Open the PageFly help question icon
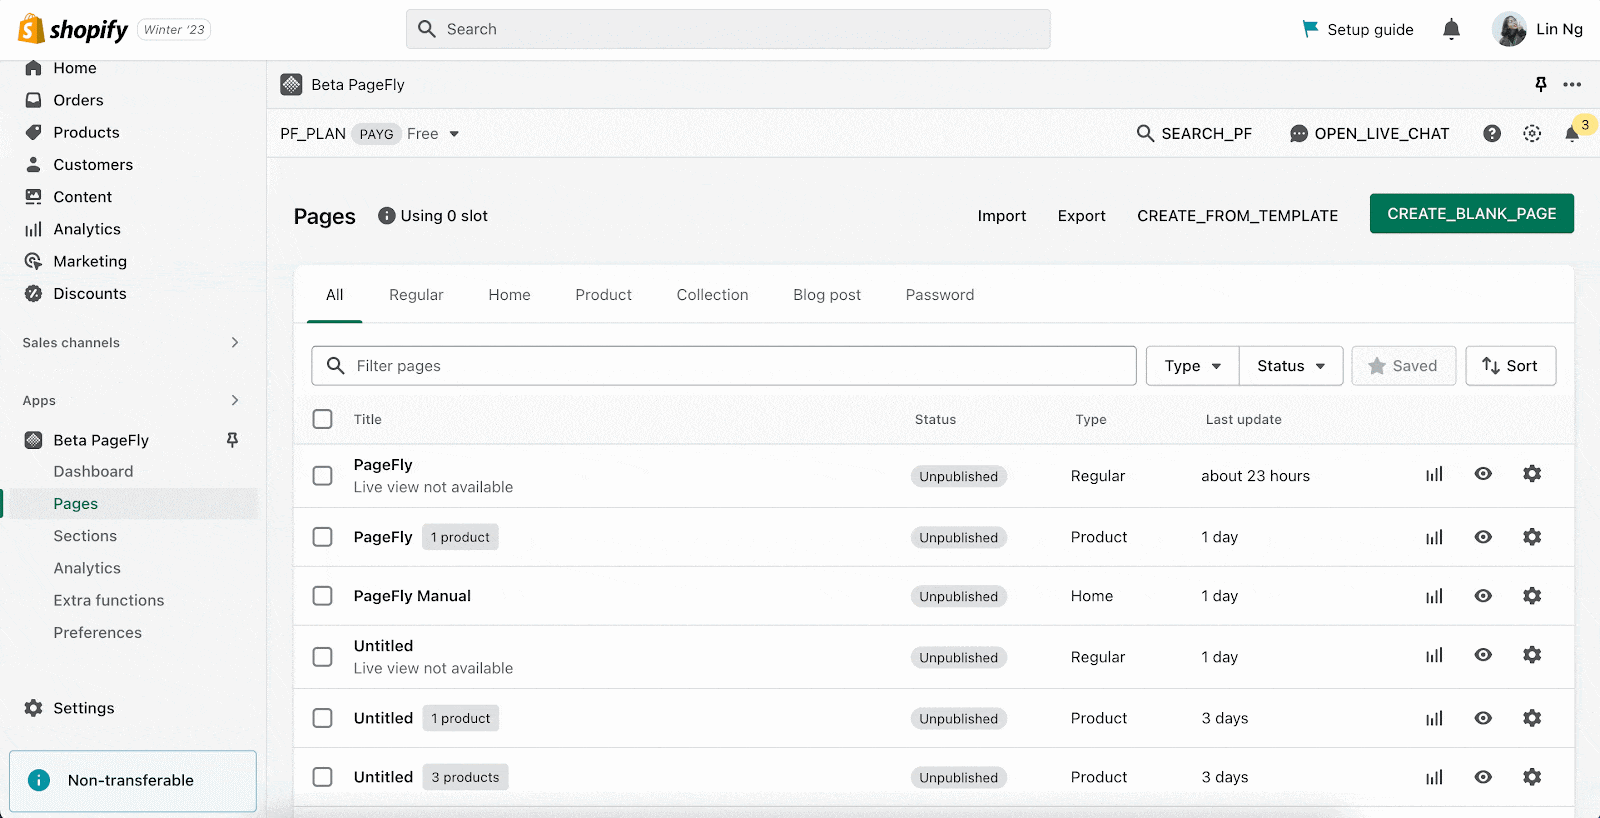 click(1492, 133)
